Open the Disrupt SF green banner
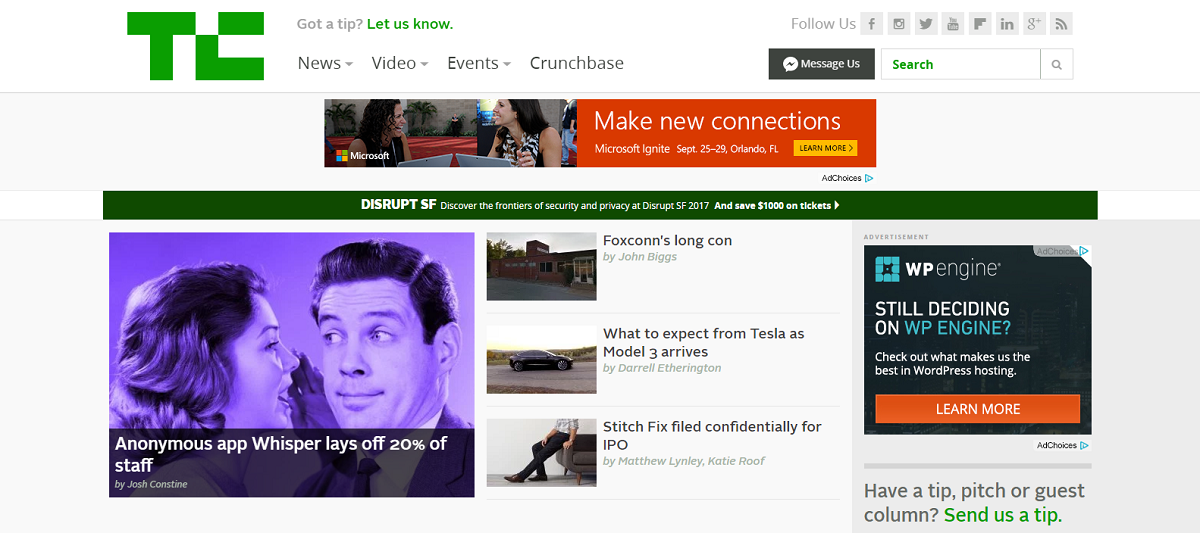Screen dimensions: 1200x533 pos(600,205)
